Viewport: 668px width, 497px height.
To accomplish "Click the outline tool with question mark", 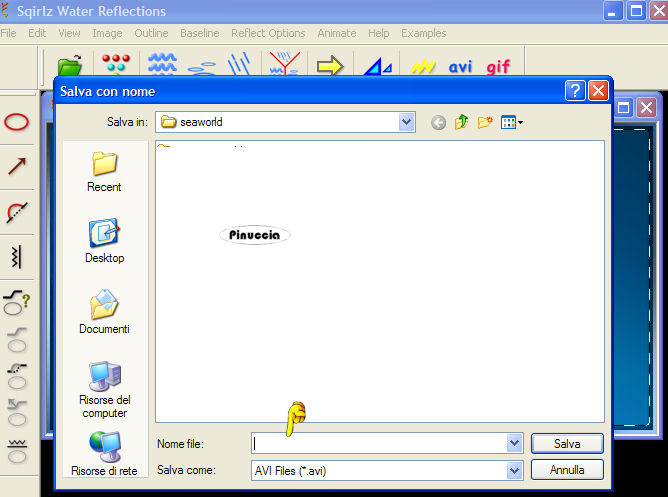I will click(x=17, y=302).
